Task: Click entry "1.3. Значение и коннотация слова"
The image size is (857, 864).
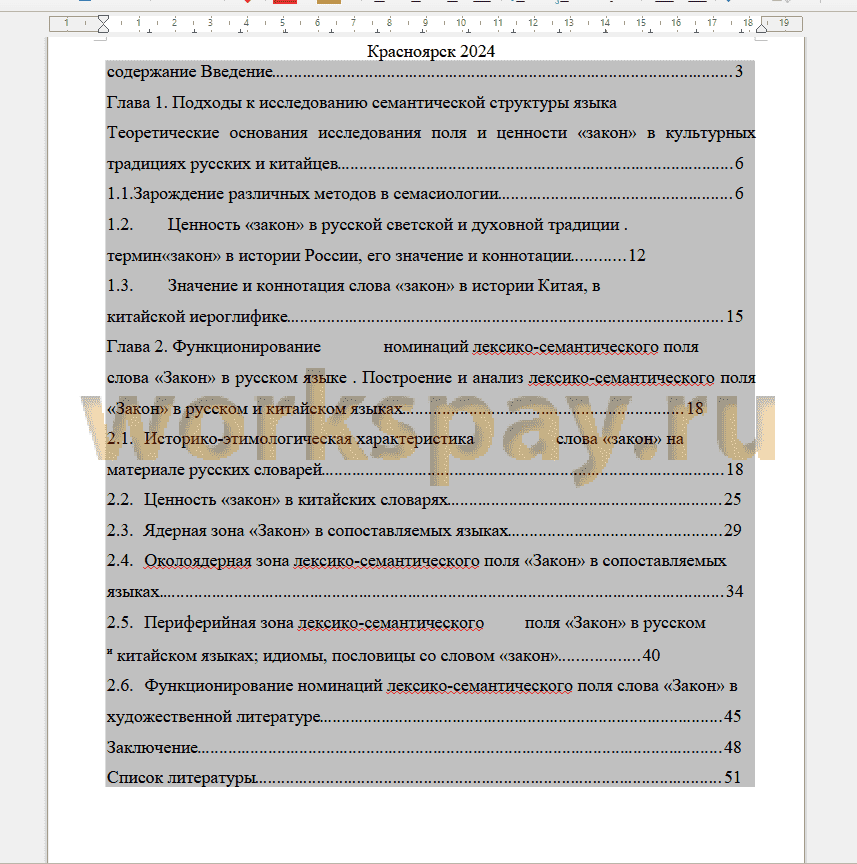Action: point(353,286)
